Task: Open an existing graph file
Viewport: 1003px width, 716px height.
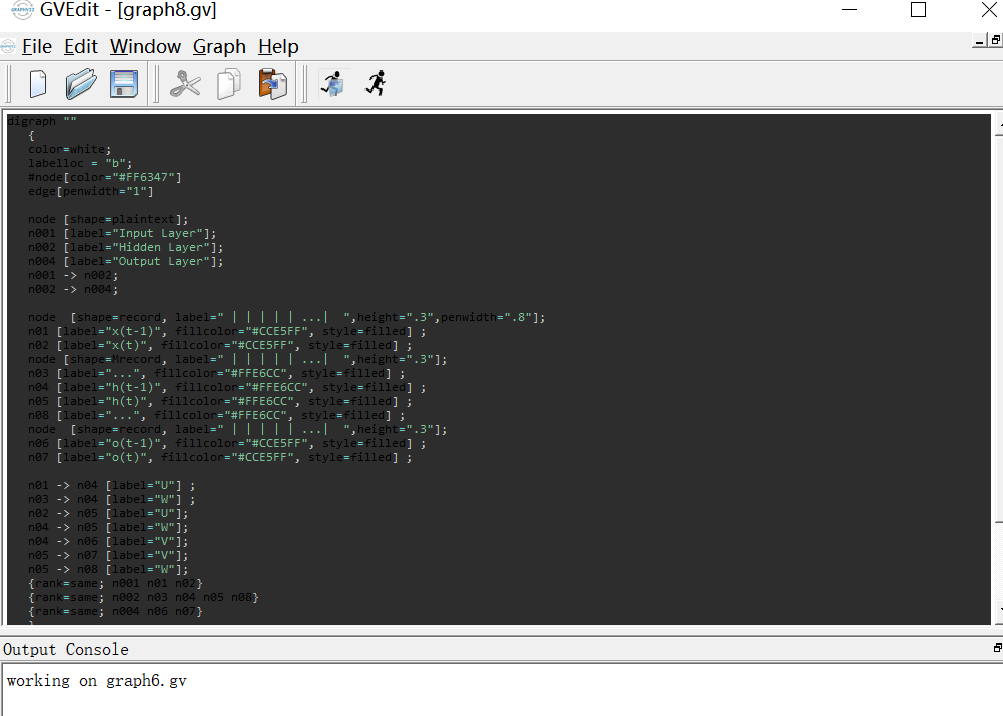Action: [x=81, y=84]
